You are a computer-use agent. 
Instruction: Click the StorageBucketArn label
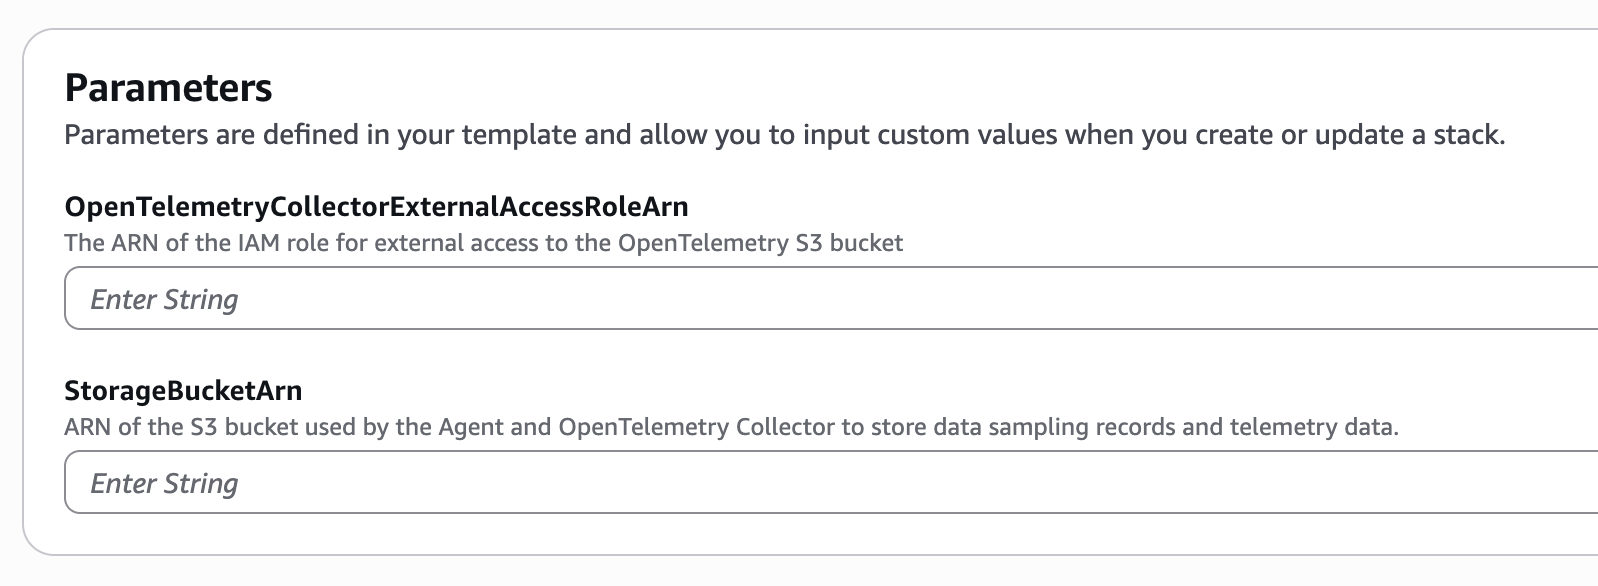pyautogui.click(x=183, y=390)
